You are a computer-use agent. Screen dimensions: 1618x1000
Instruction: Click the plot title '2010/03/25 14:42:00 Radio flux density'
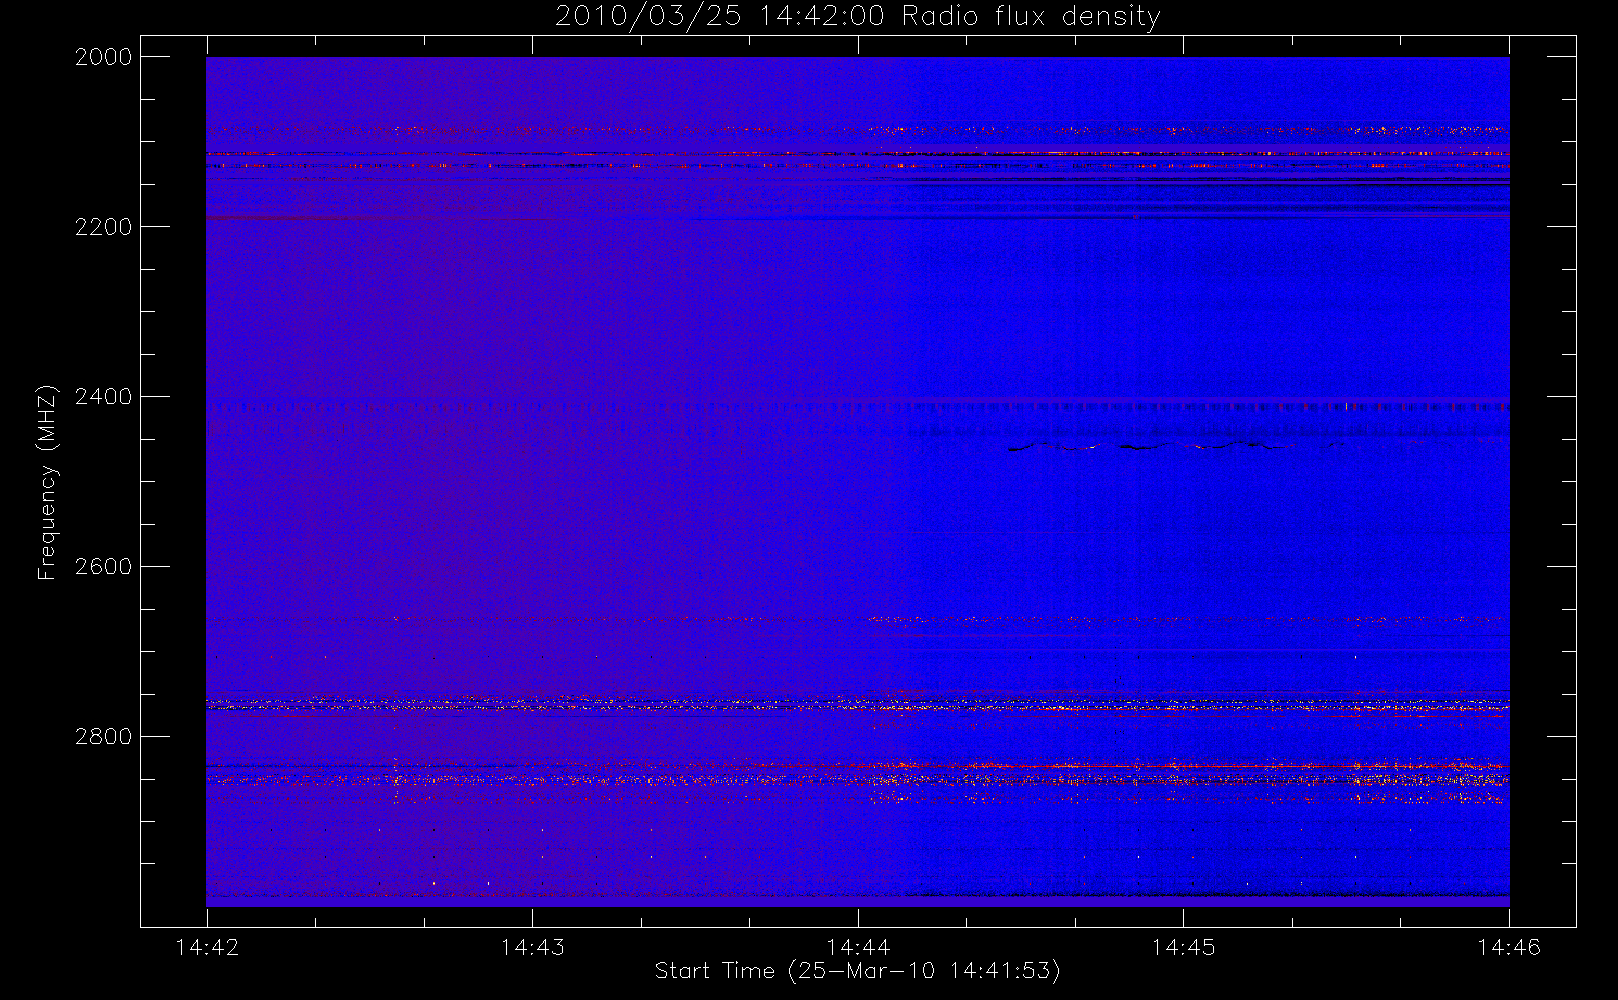click(857, 17)
